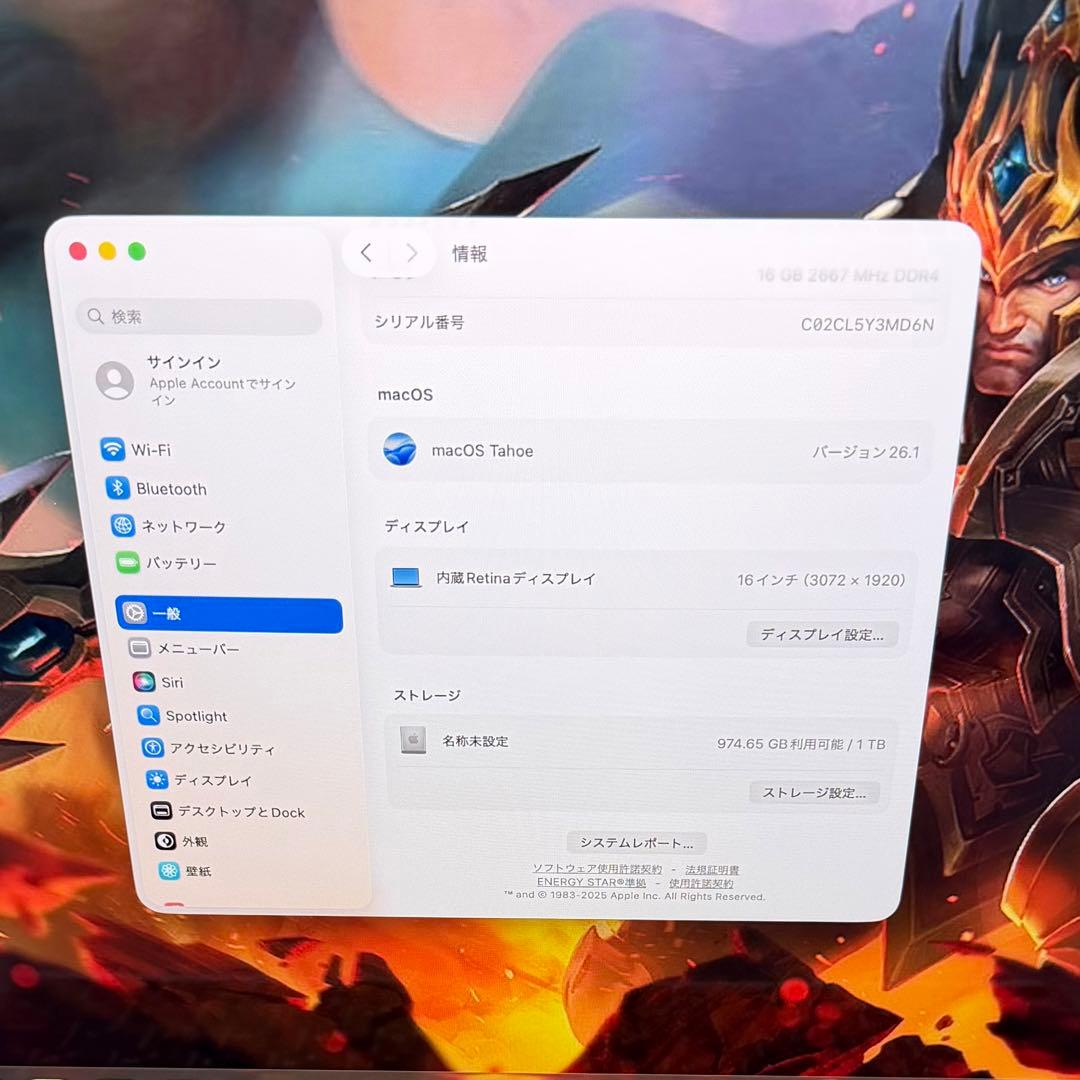Image resolution: width=1080 pixels, height=1080 pixels.
Task: Navigate back with the left arrow
Action: (x=366, y=253)
